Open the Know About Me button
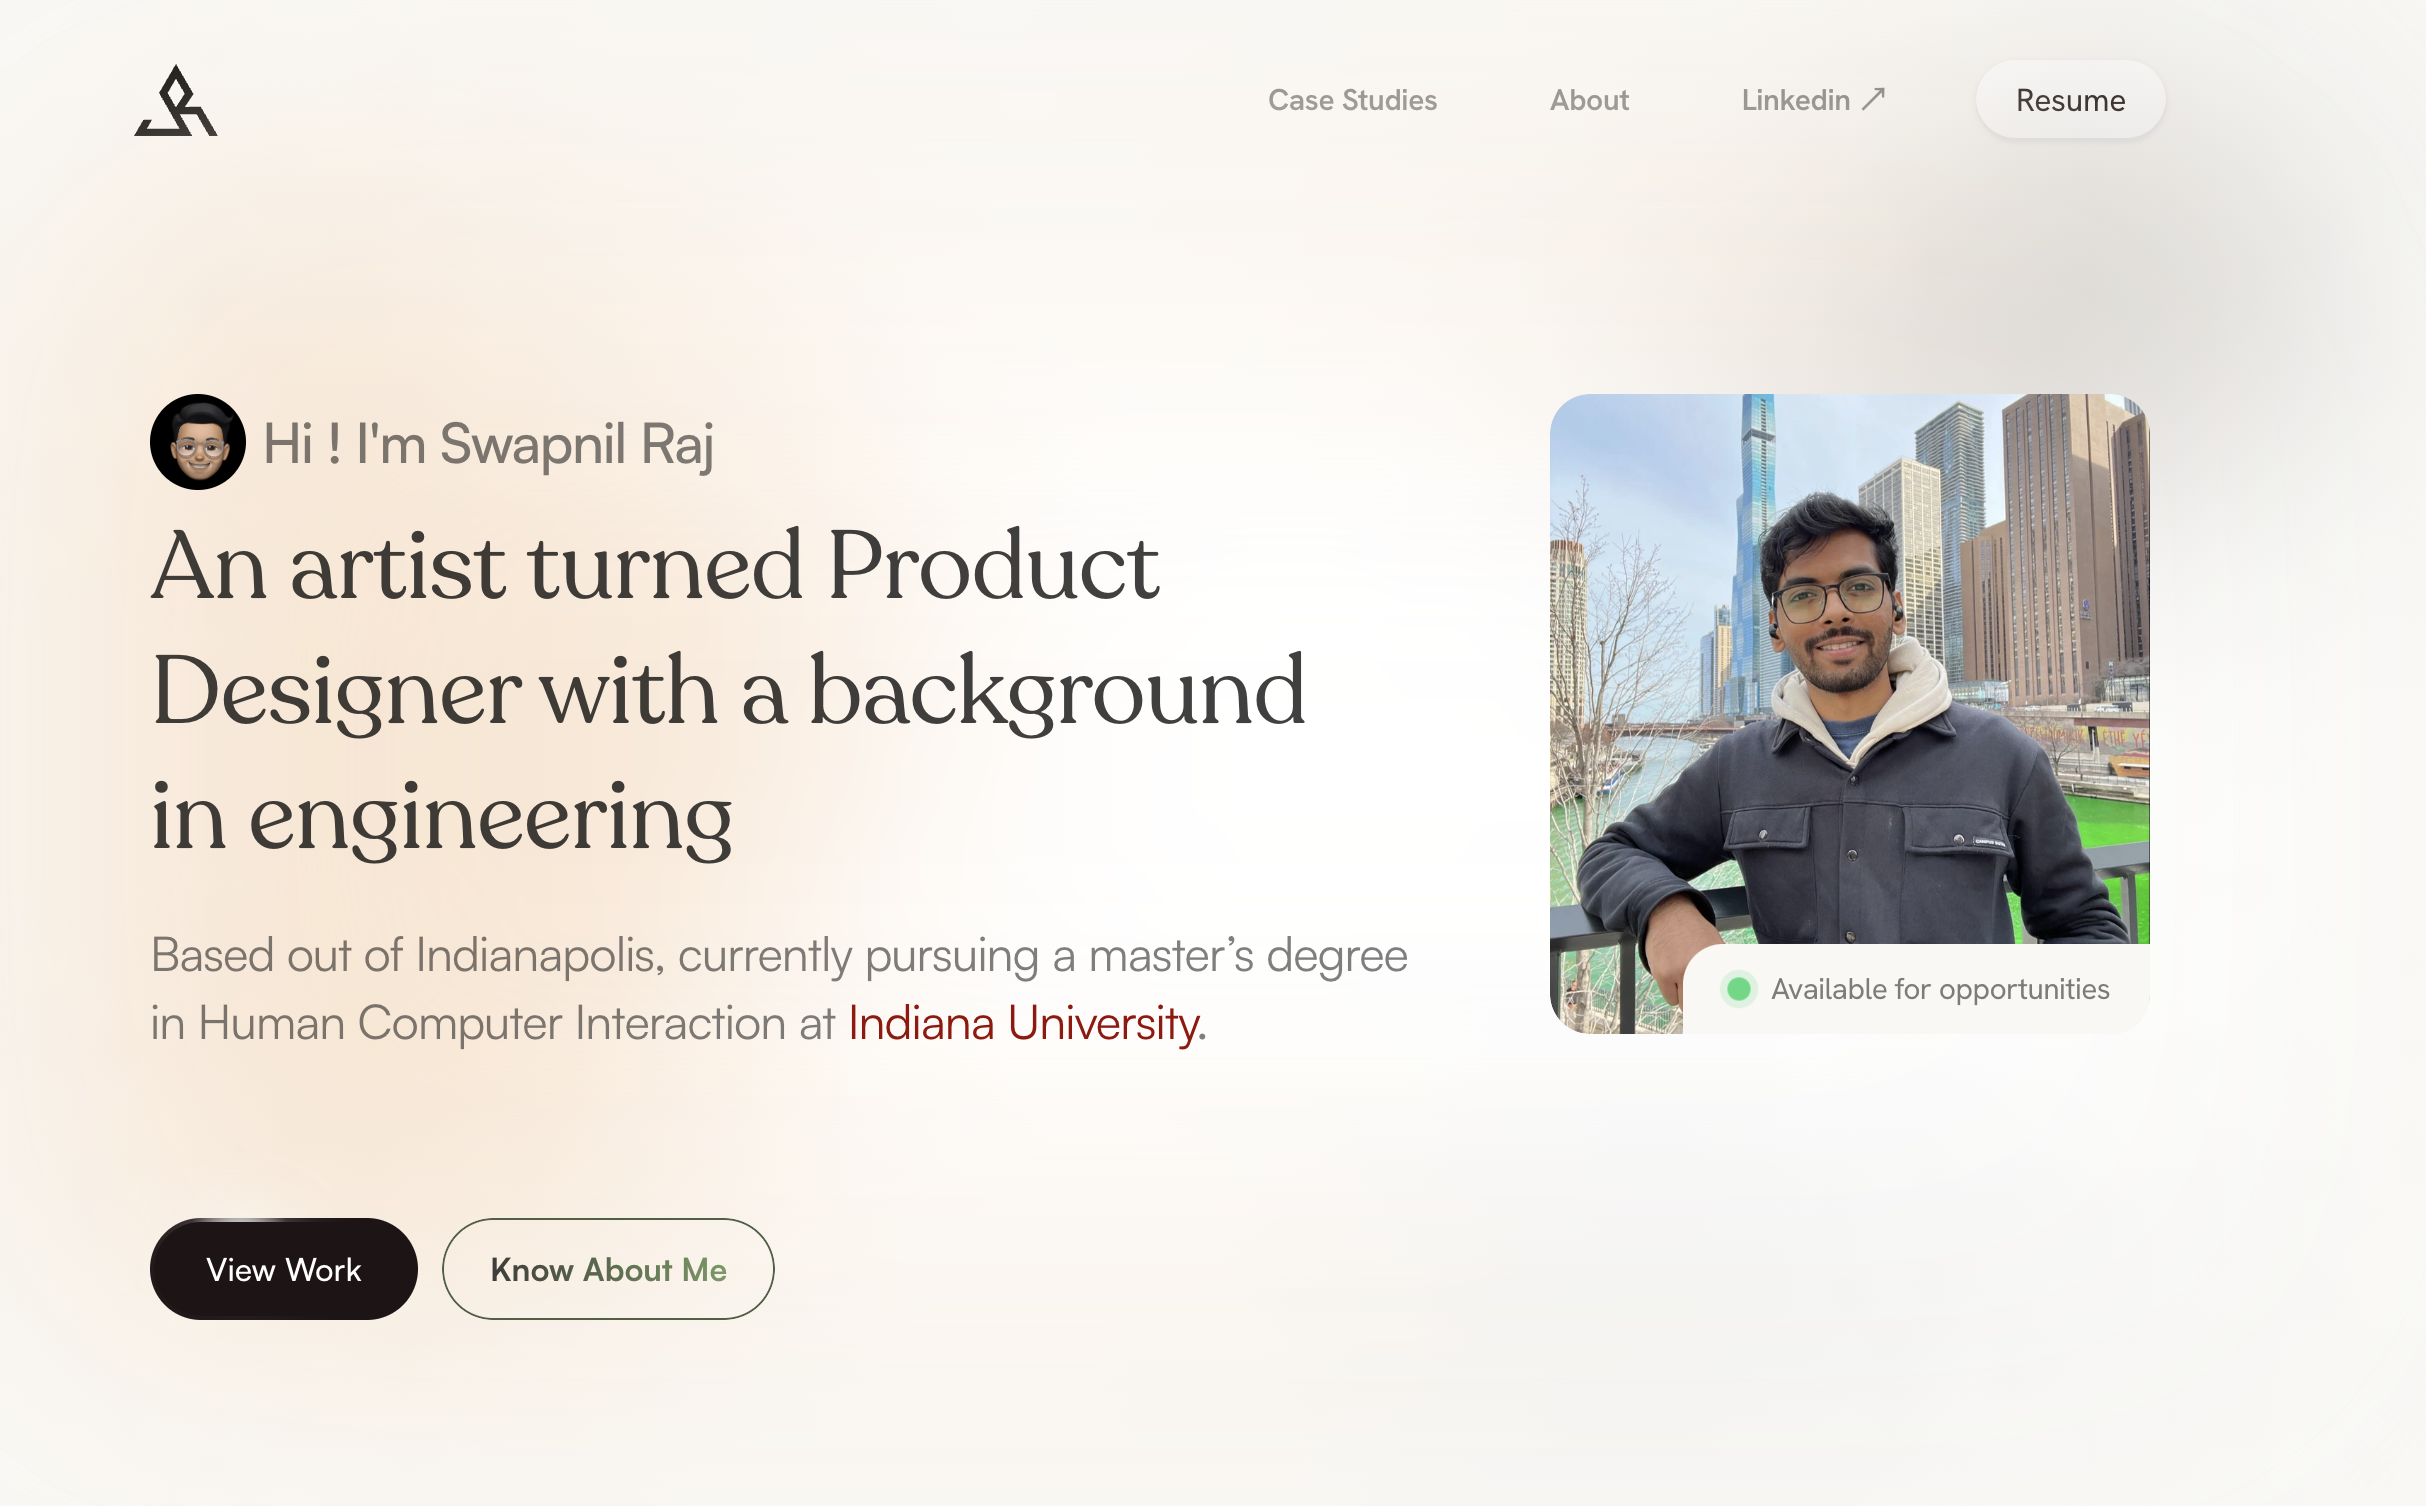This screenshot has width=2426, height=1506. click(x=608, y=1269)
